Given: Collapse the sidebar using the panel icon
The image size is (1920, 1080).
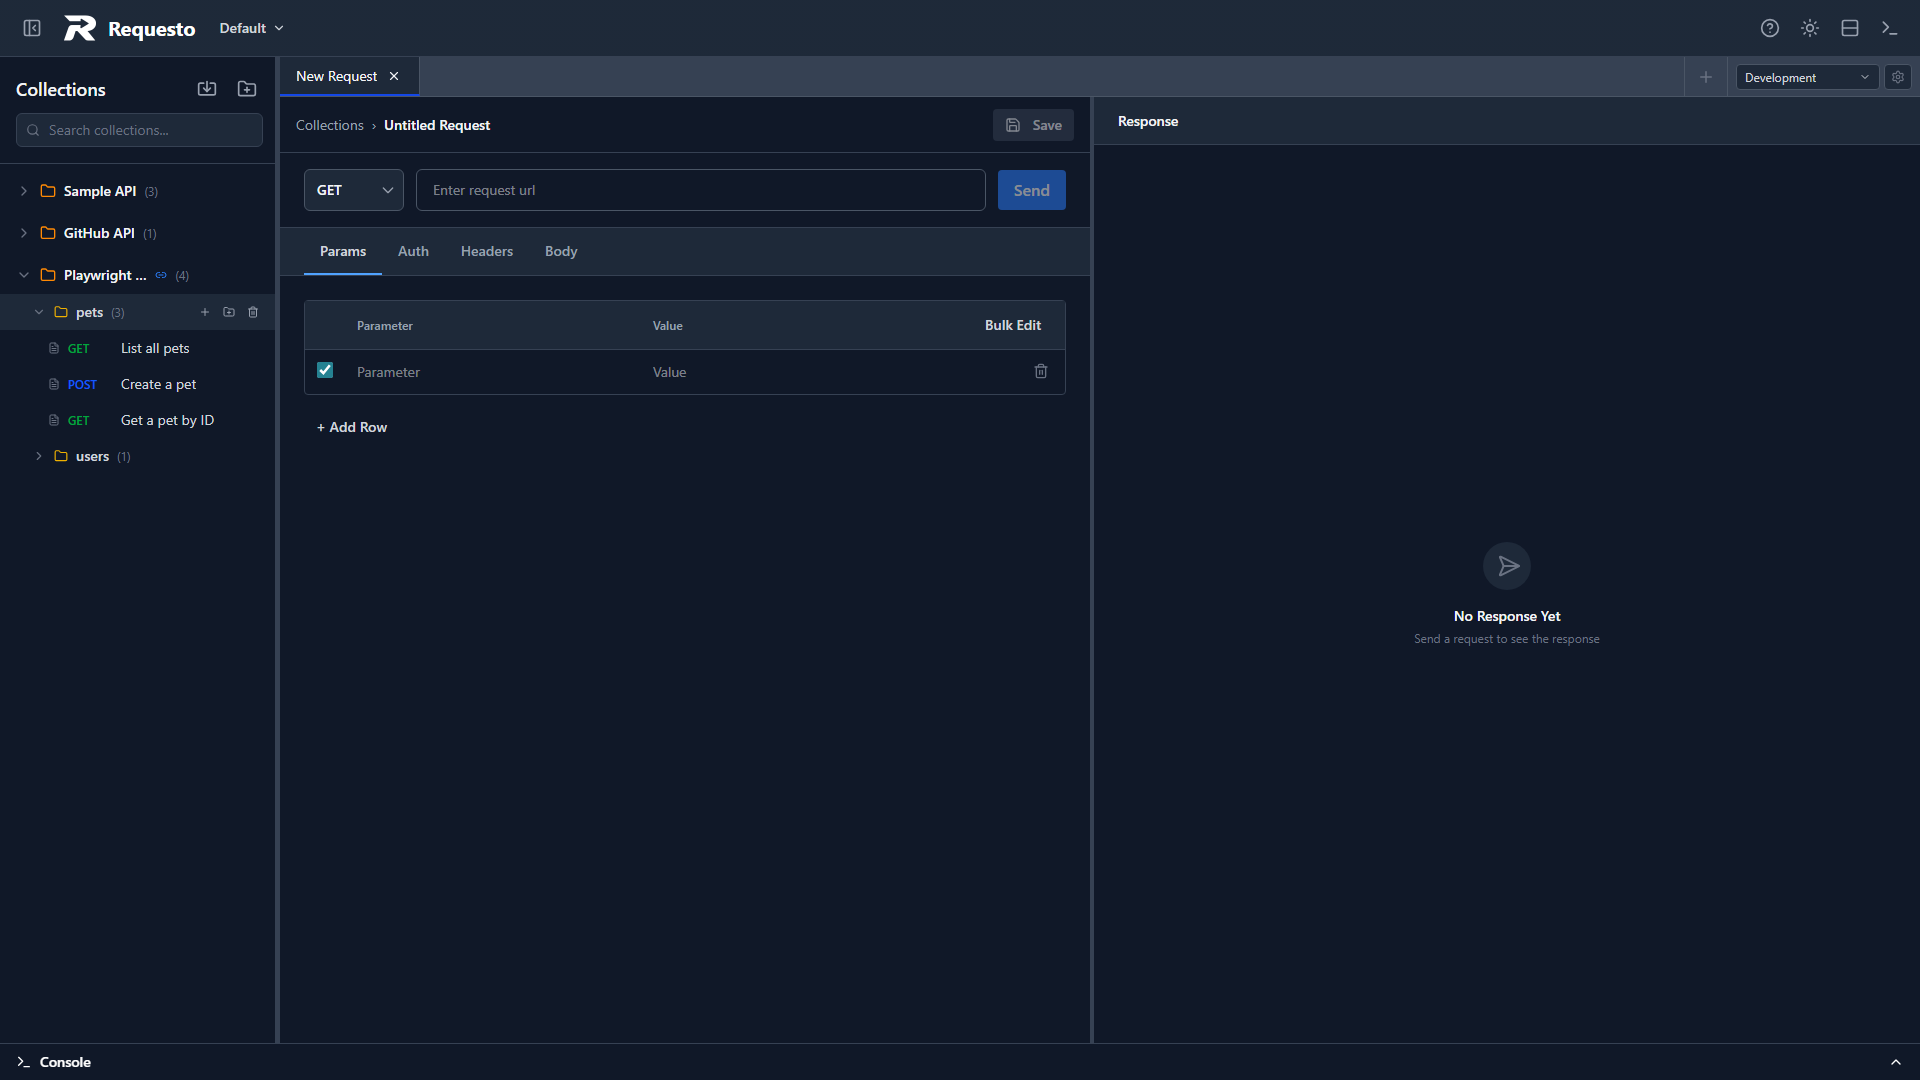Looking at the screenshot, I should point(31,28).
